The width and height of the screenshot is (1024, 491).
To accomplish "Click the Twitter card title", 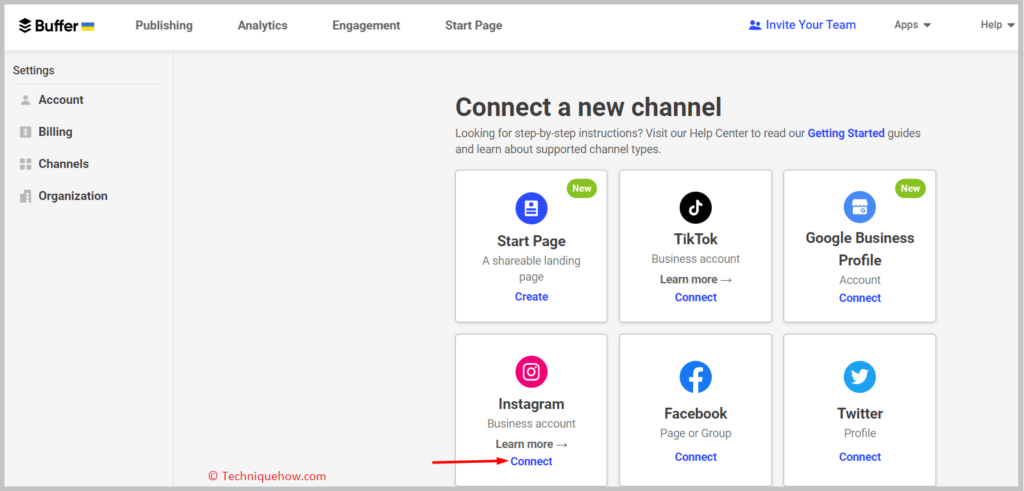I will (x=859, y=413).
